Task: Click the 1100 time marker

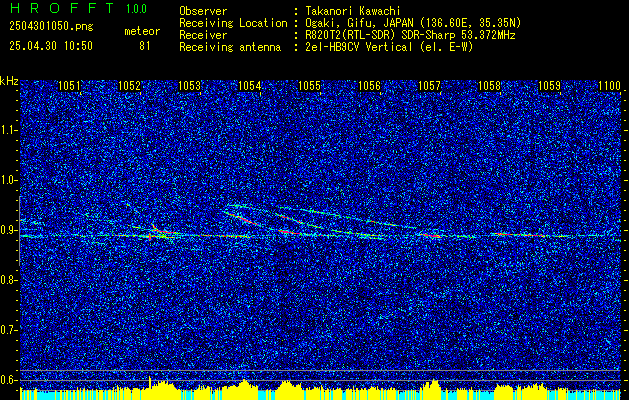Action: 609,86
